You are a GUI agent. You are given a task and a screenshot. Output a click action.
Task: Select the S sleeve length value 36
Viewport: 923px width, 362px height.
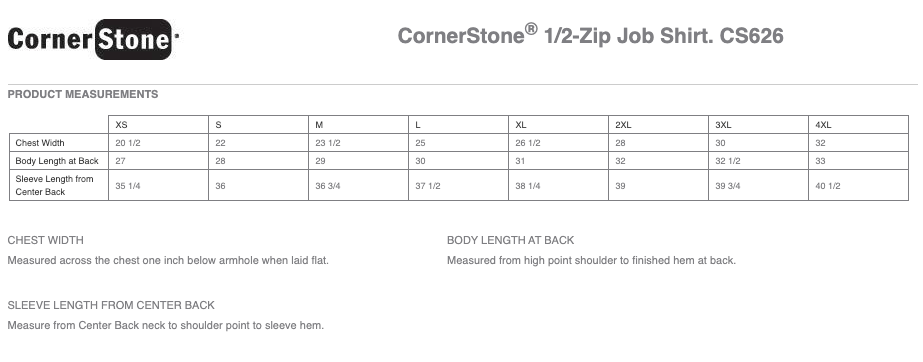(220, 186)
